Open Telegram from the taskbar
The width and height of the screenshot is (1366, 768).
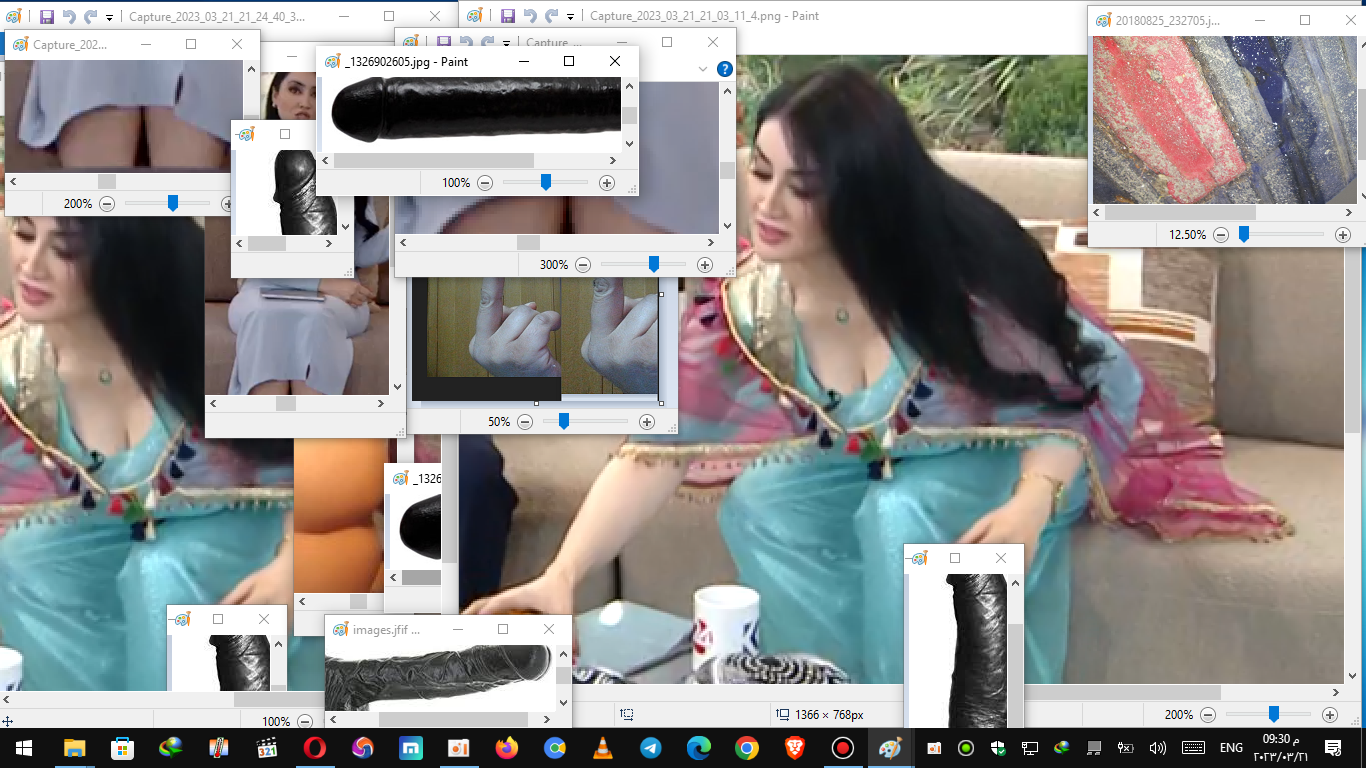[x=651, y=748]
